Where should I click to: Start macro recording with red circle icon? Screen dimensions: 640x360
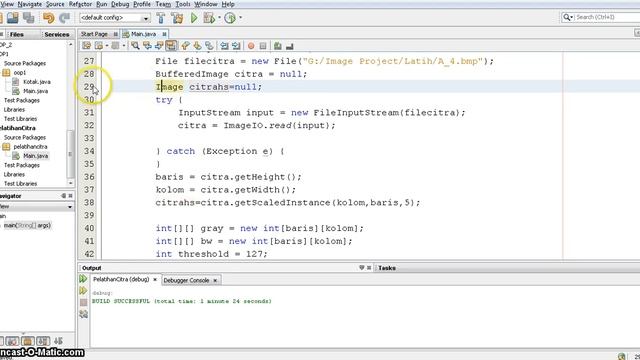[251, 46]
